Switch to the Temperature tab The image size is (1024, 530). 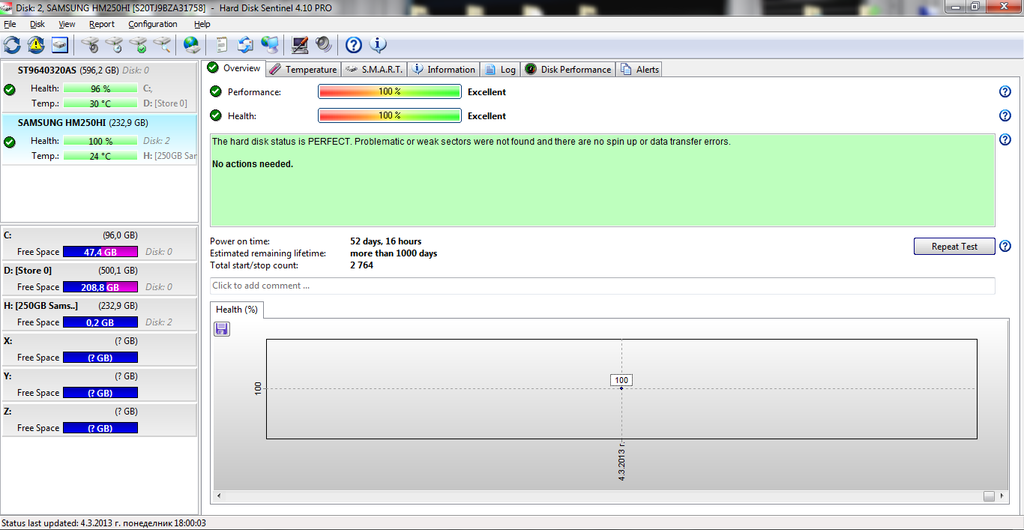pos(303,69)
